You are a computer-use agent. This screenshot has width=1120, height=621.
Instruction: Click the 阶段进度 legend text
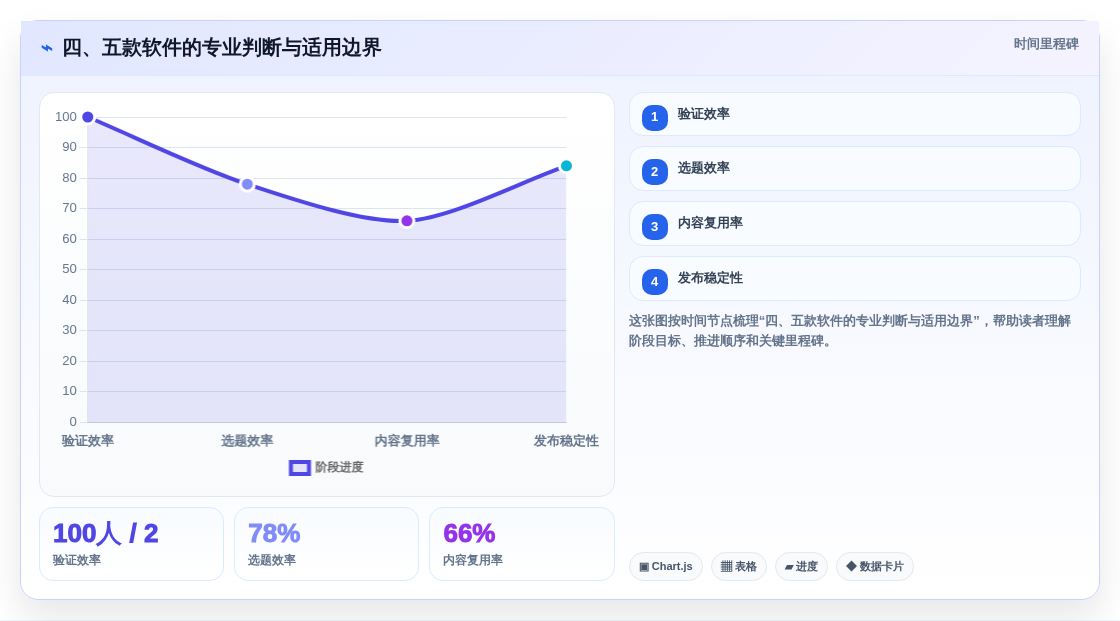click(x=339, y=467)
